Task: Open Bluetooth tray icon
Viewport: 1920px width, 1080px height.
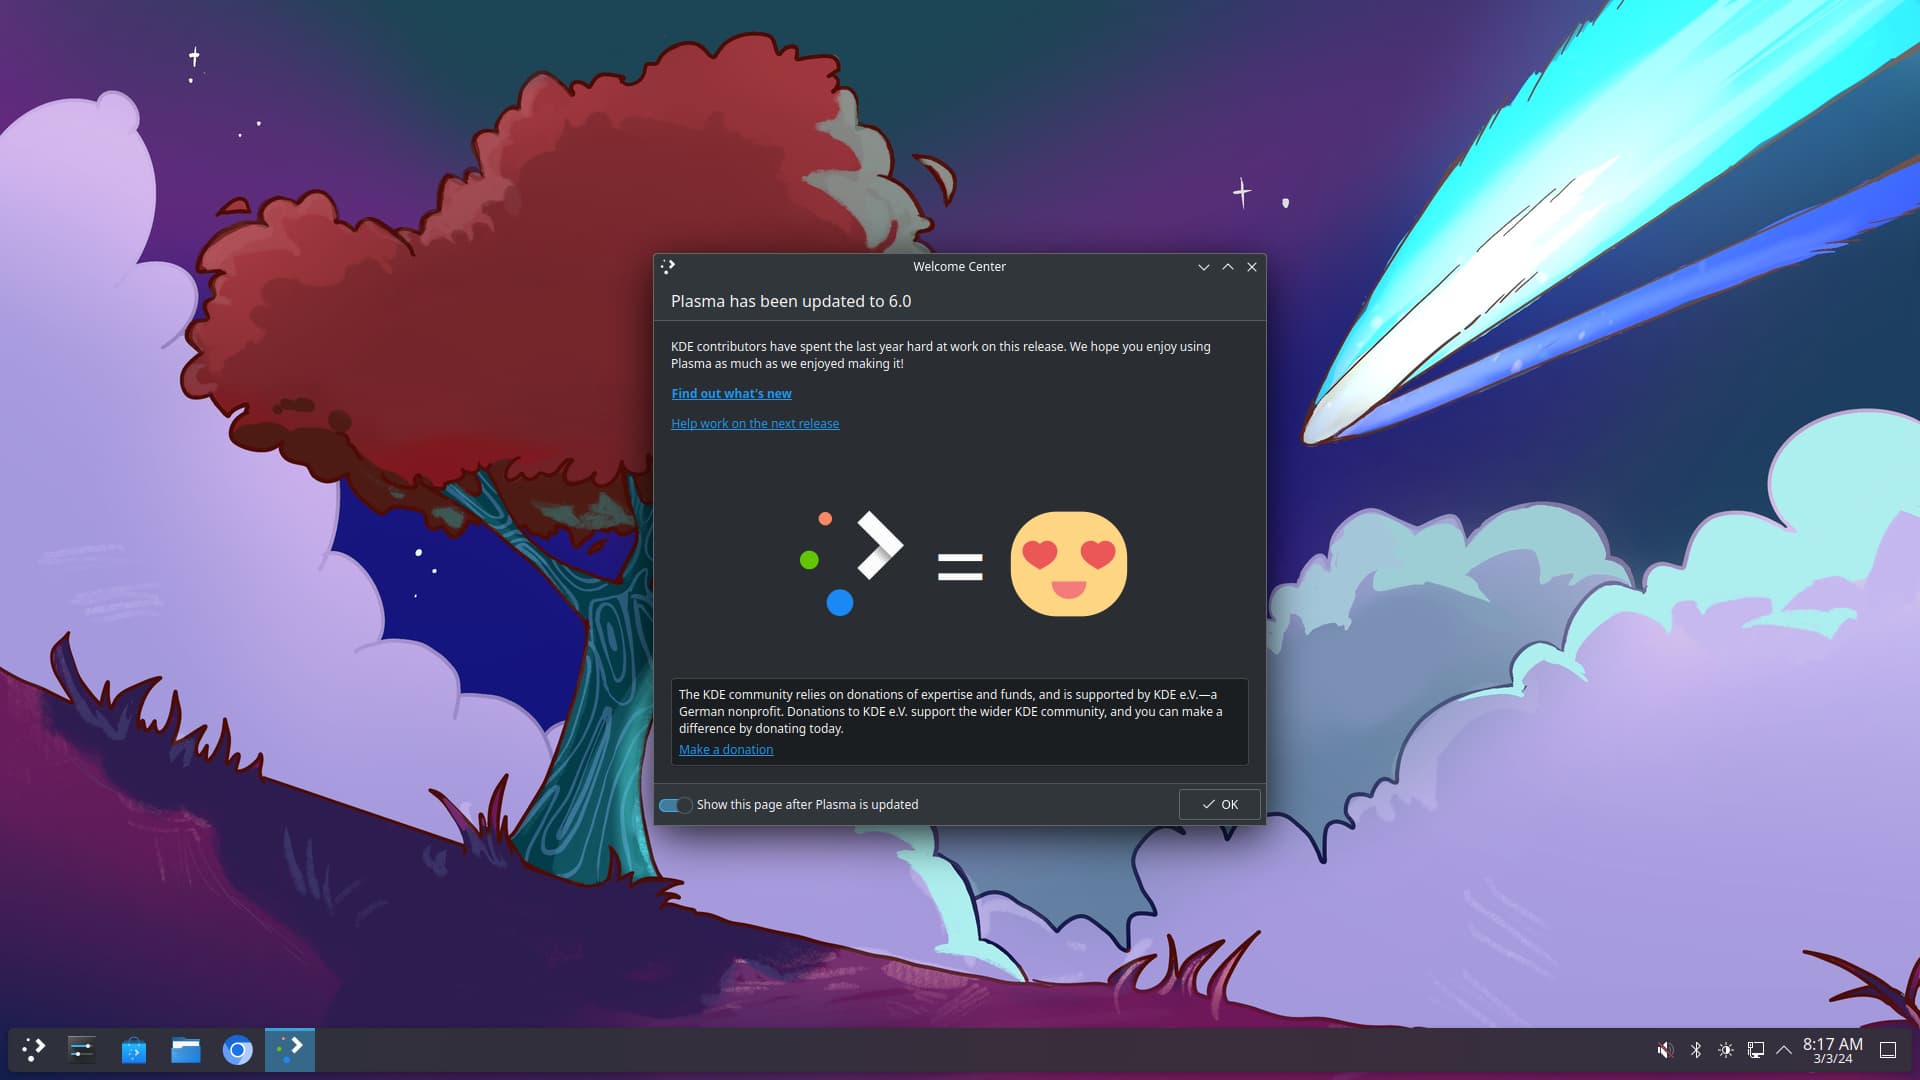Action: pos(1696,1050)
